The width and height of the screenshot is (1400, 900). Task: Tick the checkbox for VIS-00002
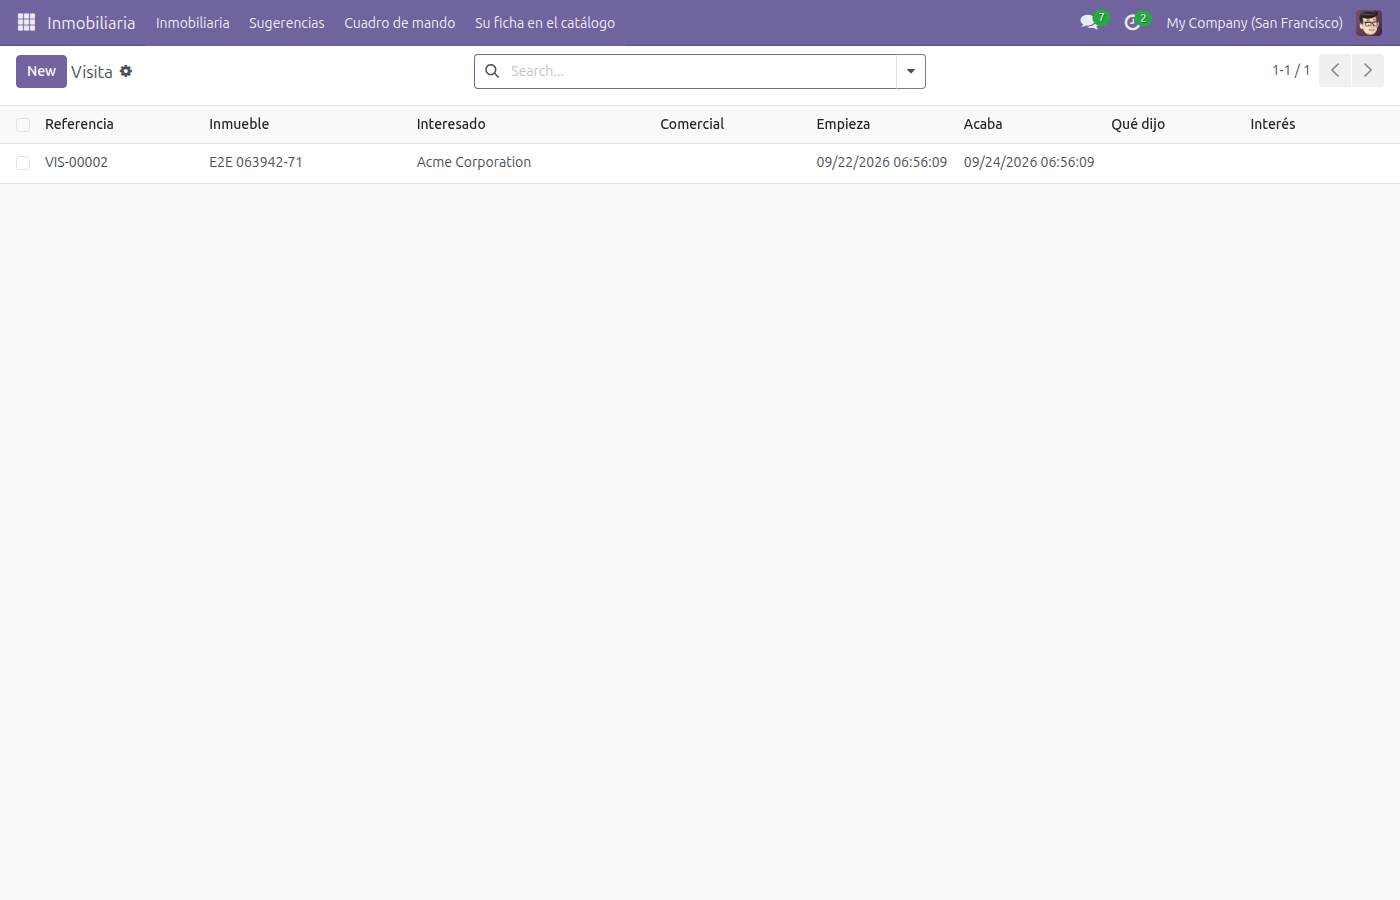(x=23, y=163)
